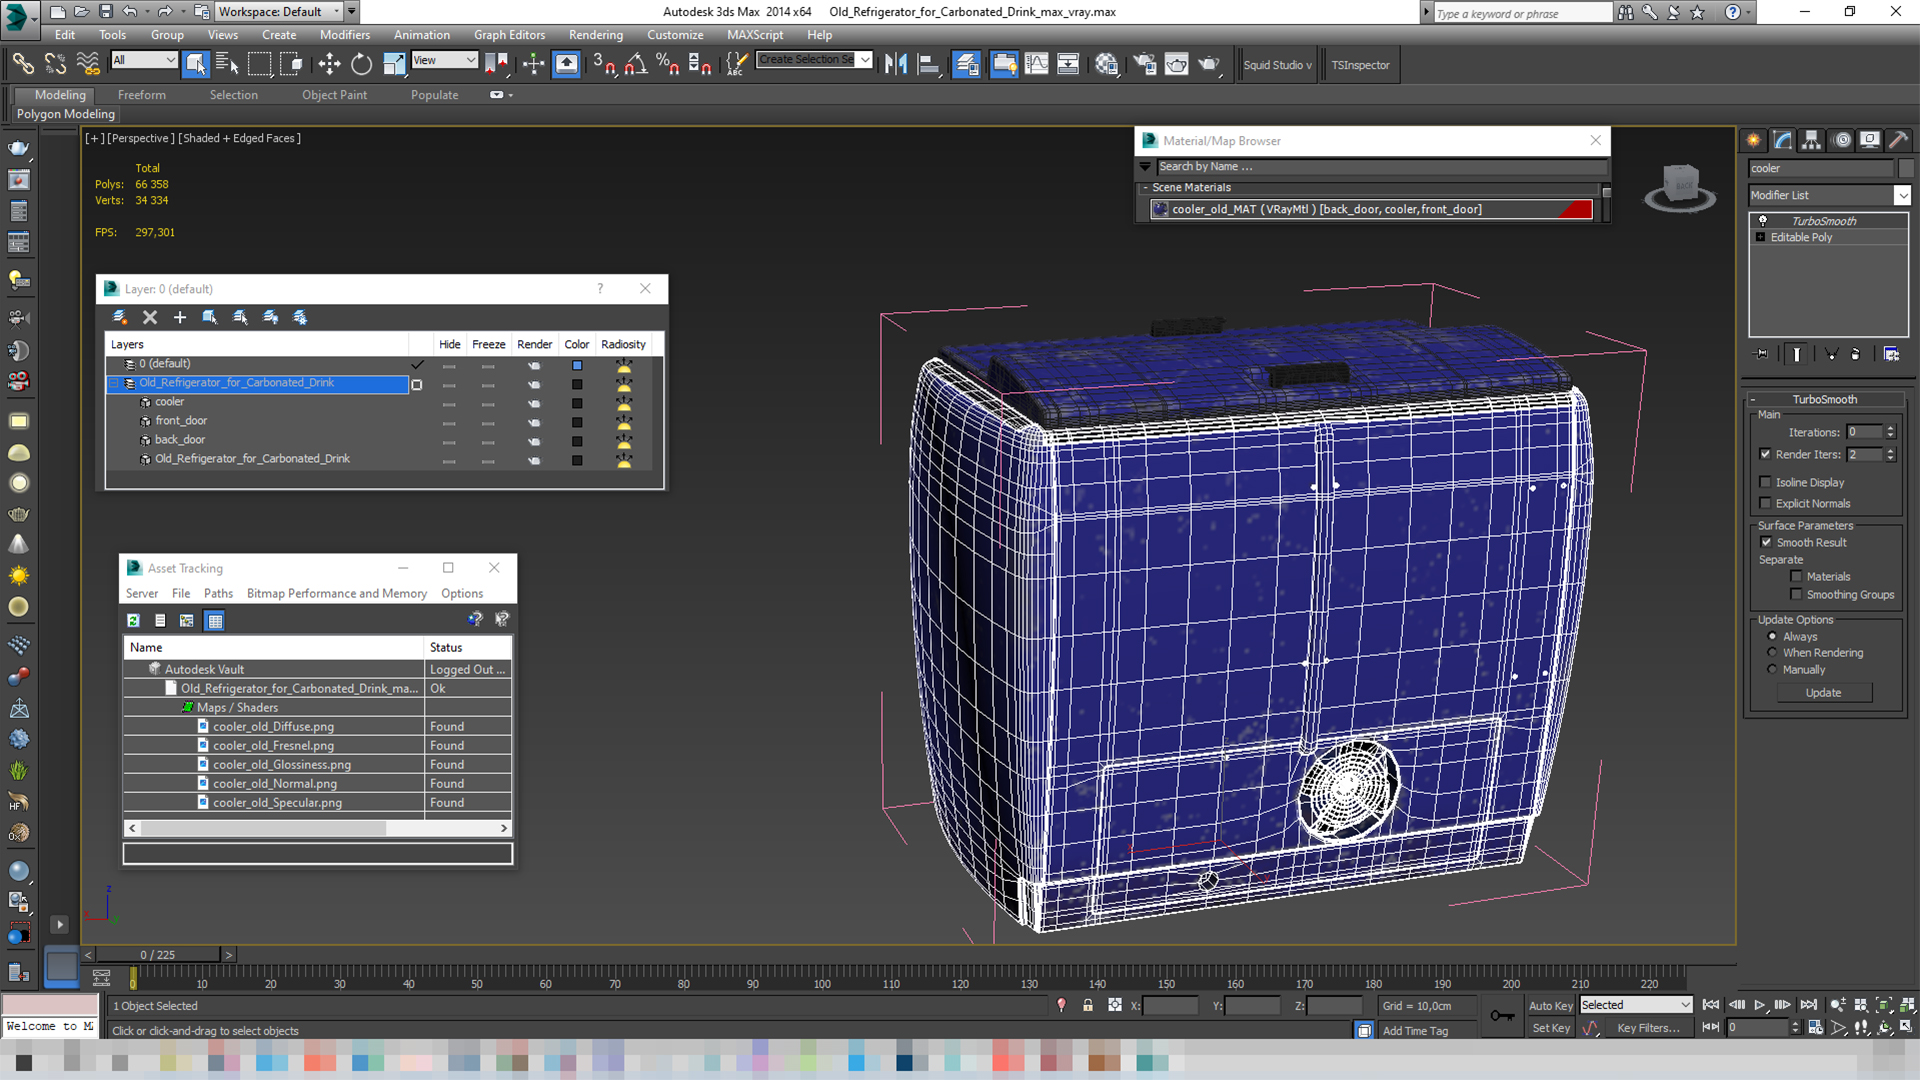The height and width of the screenshot is (1080, 1920).
Task: Open the Key Filters dialog
Action: (1648, 1027)
